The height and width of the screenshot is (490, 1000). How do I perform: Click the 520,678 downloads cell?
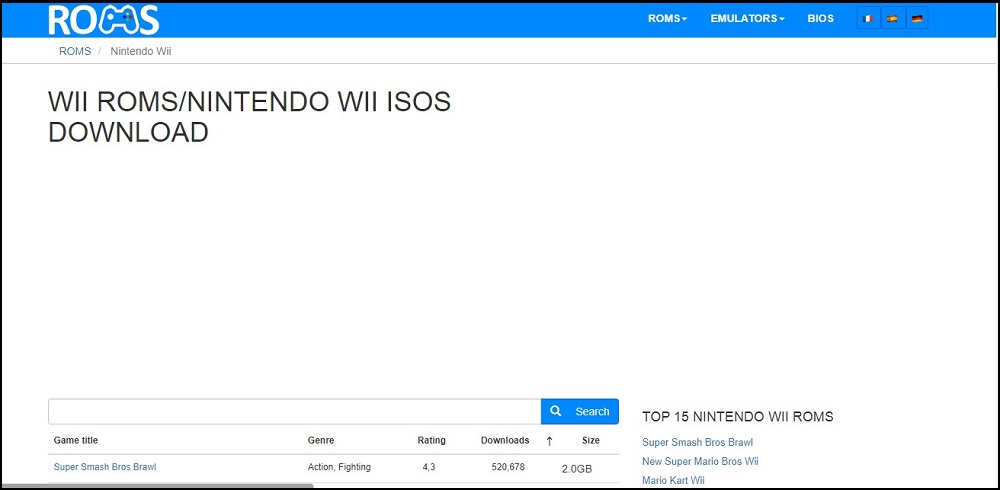point(508,467)
